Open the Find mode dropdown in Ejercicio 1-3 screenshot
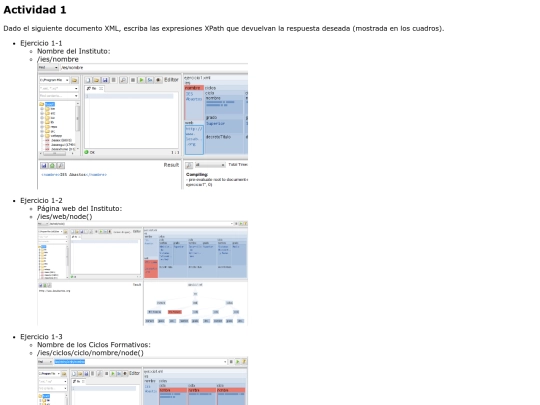540x405 pixels. 45,362
